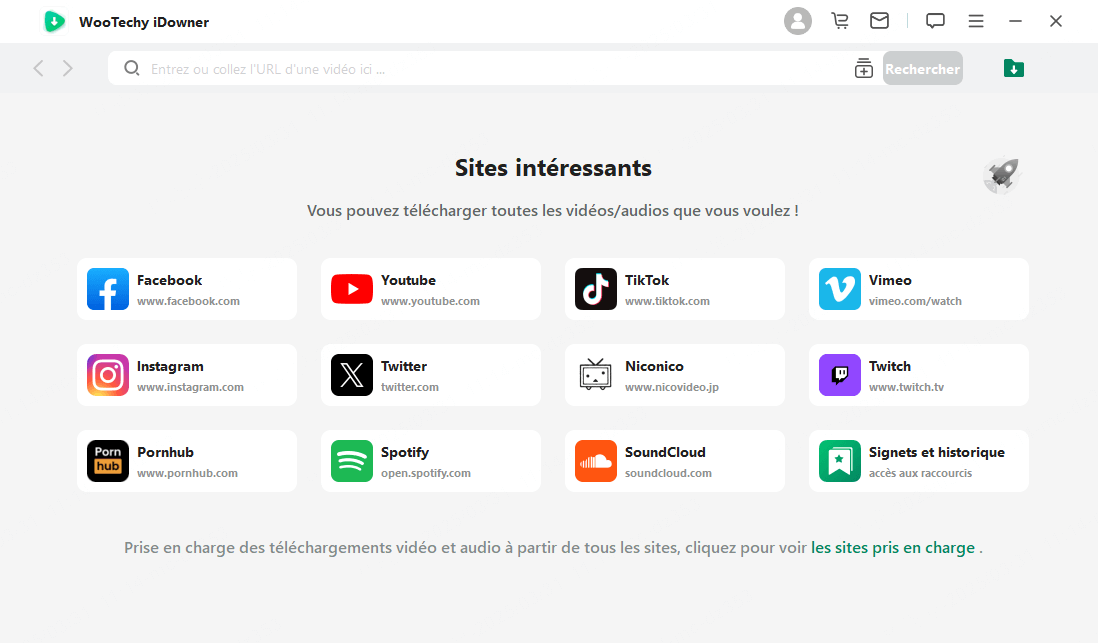
Task: Open the hamburger menu
Action: click(976, 20)
